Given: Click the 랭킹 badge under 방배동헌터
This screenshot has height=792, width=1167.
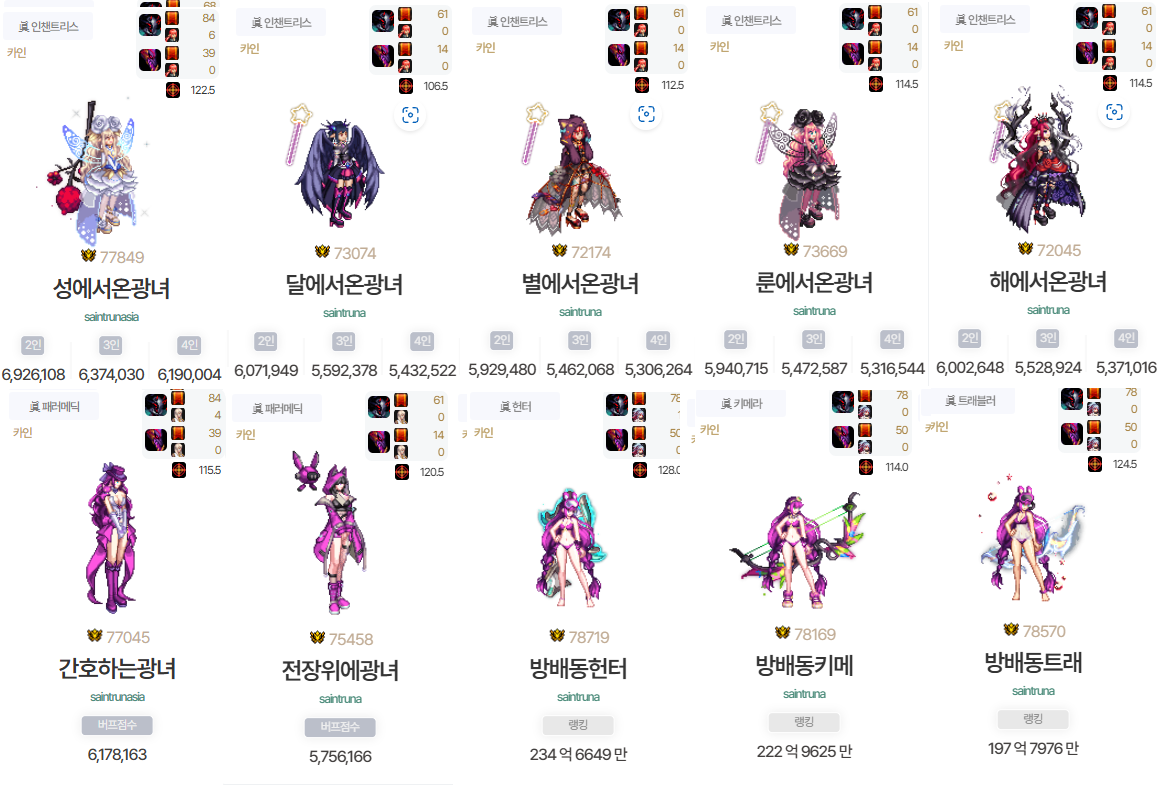Looking at the screenshot, I should click(x=578, y=725).
